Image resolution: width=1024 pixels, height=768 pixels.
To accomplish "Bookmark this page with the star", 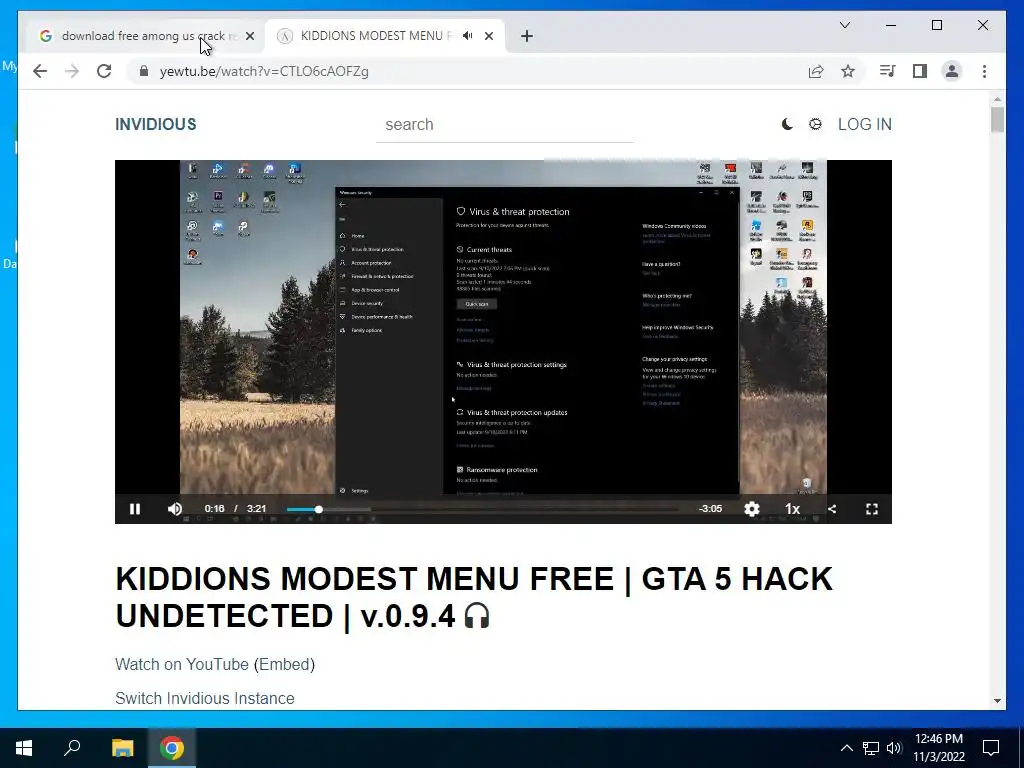I will point(848,71).
